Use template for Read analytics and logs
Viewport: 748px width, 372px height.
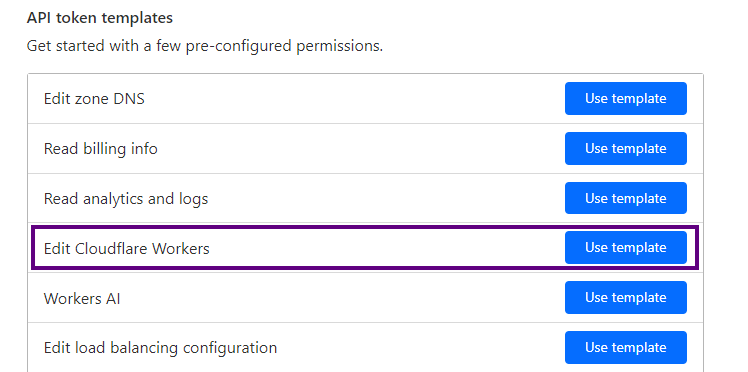pyautogui.click(x=625, y=198)
